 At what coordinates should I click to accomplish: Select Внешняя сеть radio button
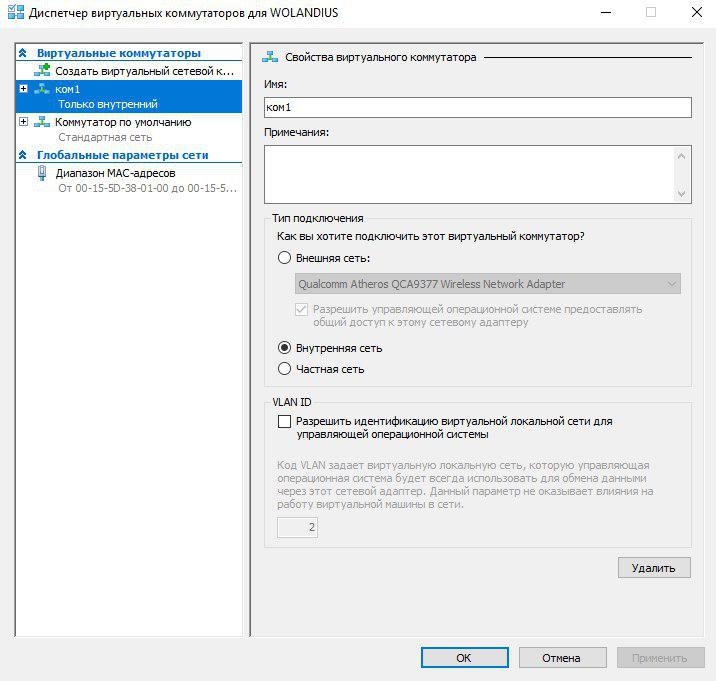tap(284, 258)
